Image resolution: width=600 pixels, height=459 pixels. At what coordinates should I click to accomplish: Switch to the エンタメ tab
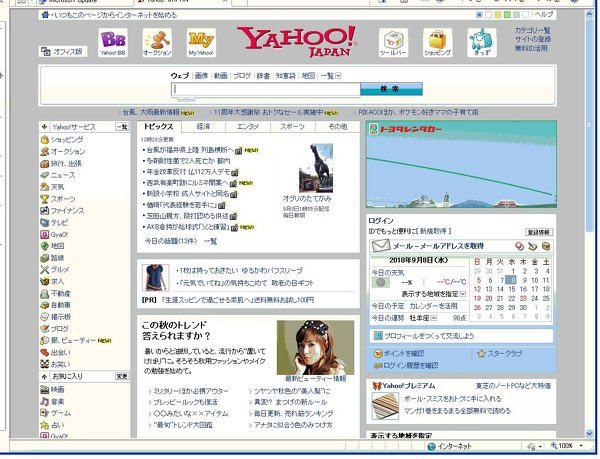(248, 127)
